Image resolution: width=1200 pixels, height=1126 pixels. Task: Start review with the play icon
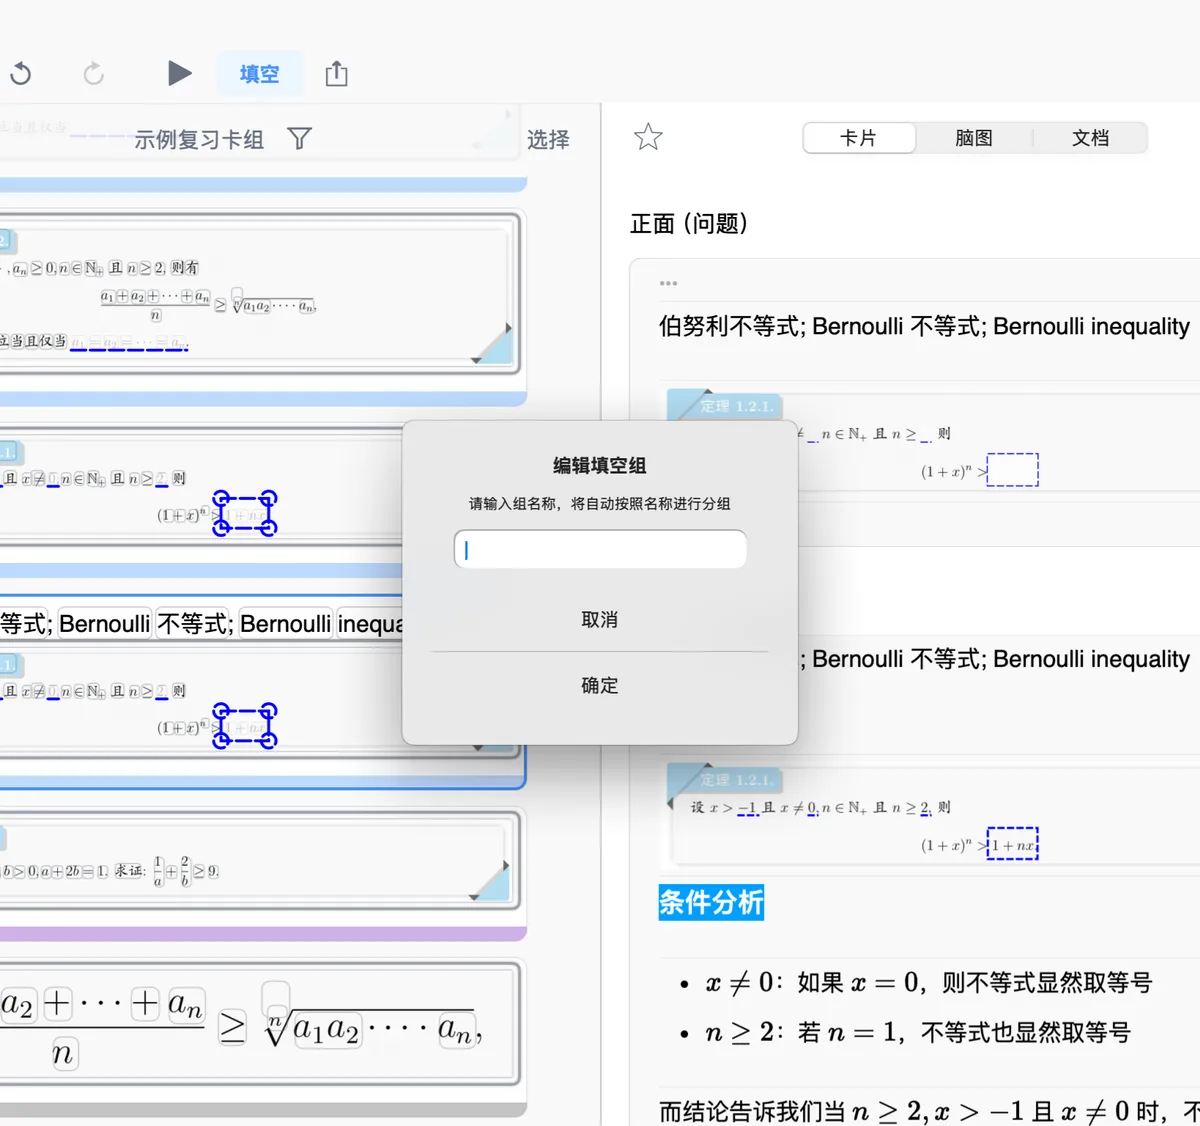pyautogui.click(x=179, y=73)
